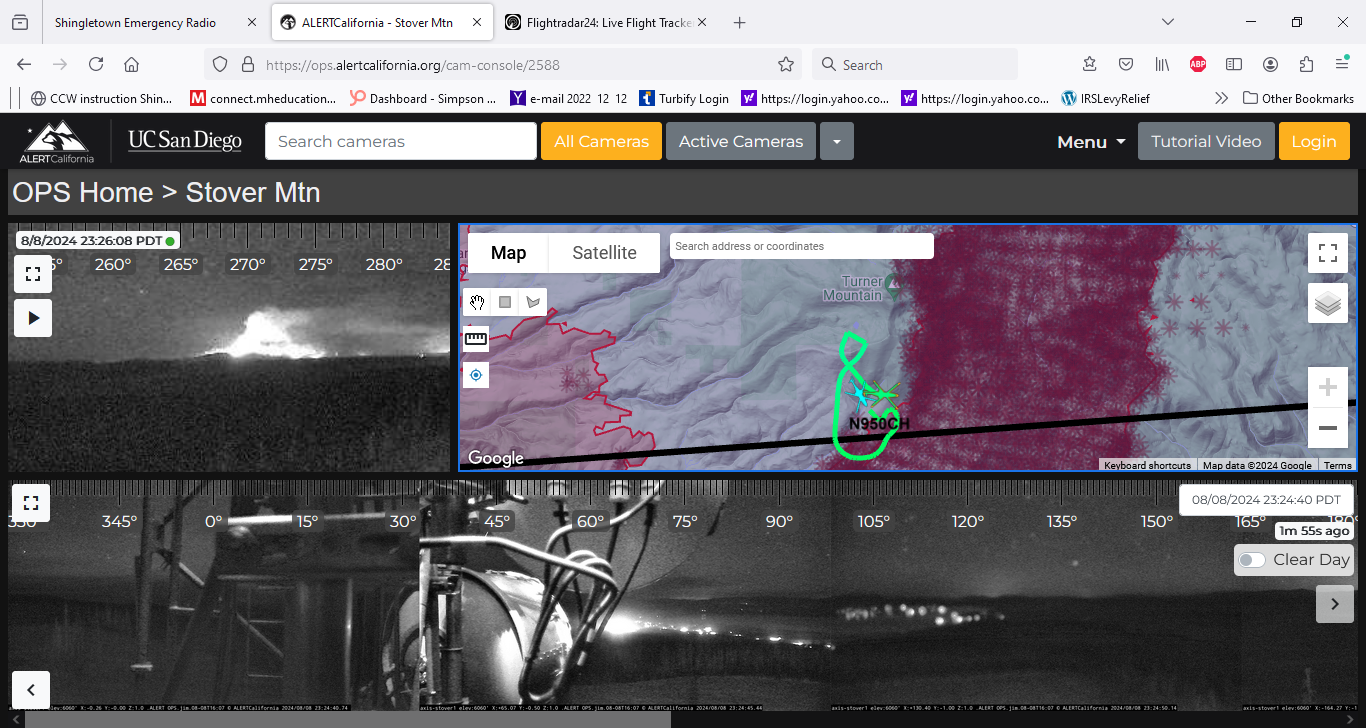
Task: Play the camera timelapse
Action: [x=32, y=318]
